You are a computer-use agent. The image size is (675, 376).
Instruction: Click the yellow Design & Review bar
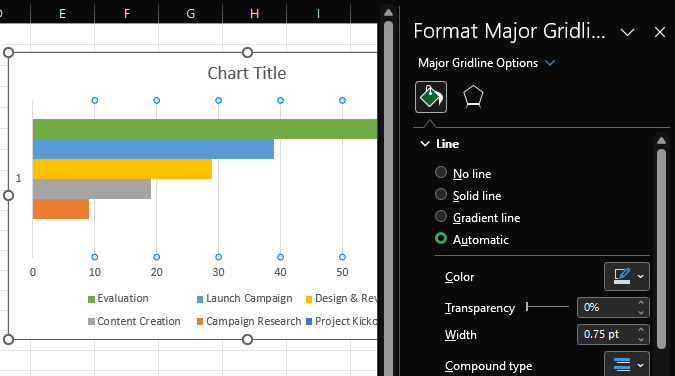122,169
